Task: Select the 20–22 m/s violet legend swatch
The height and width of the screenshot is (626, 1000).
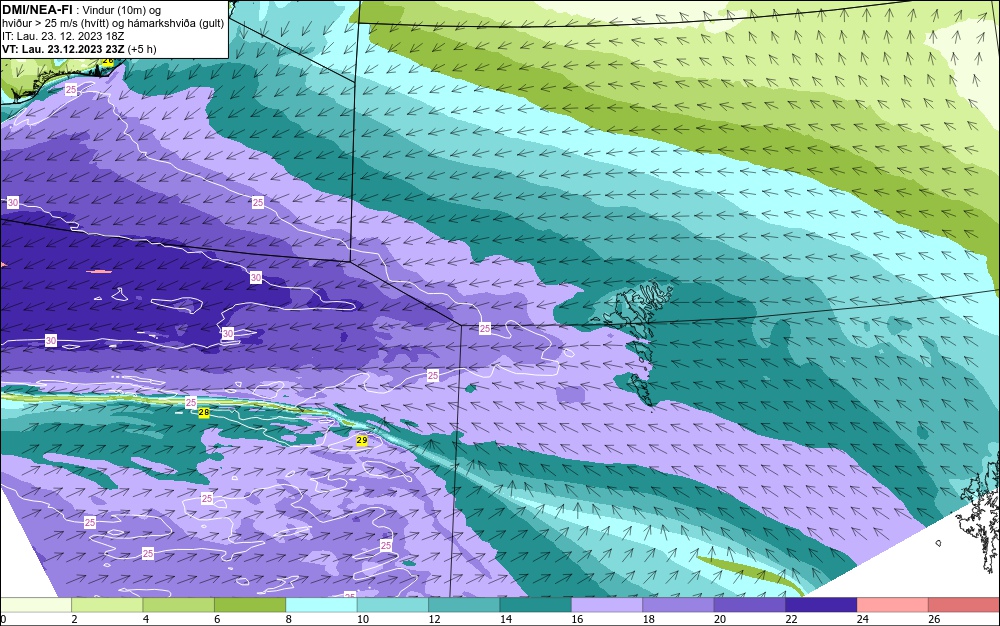Action: tap(750, 604)
